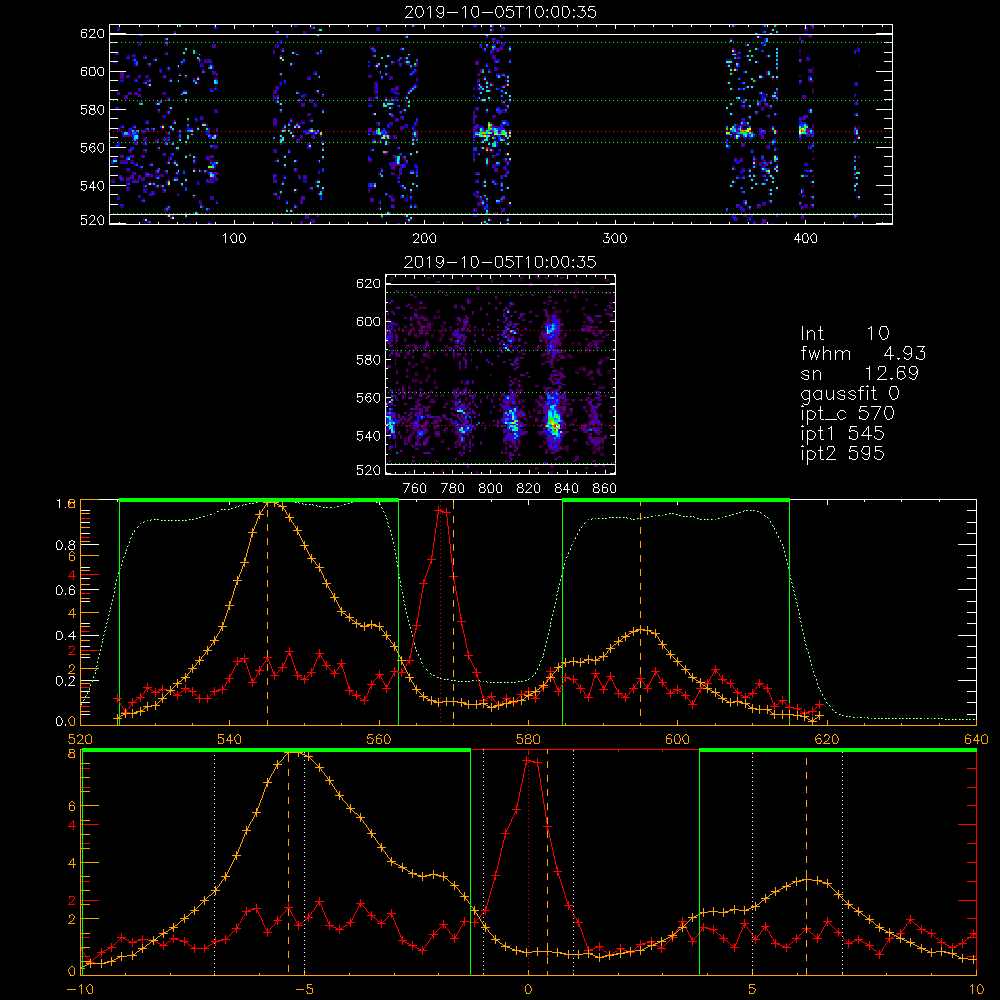Select the "ipt2 595" readout text

842,453
